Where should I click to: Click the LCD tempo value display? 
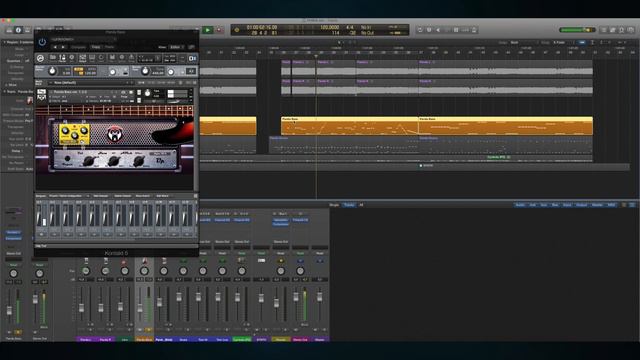pos(329,27)
